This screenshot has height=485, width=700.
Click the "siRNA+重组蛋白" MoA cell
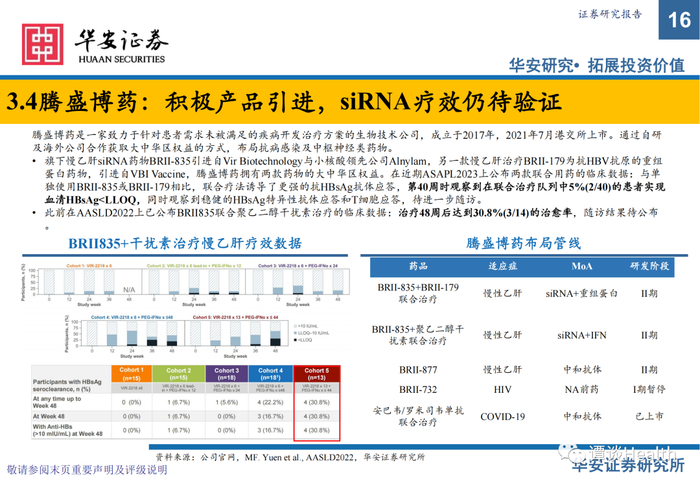pos(582,293)
